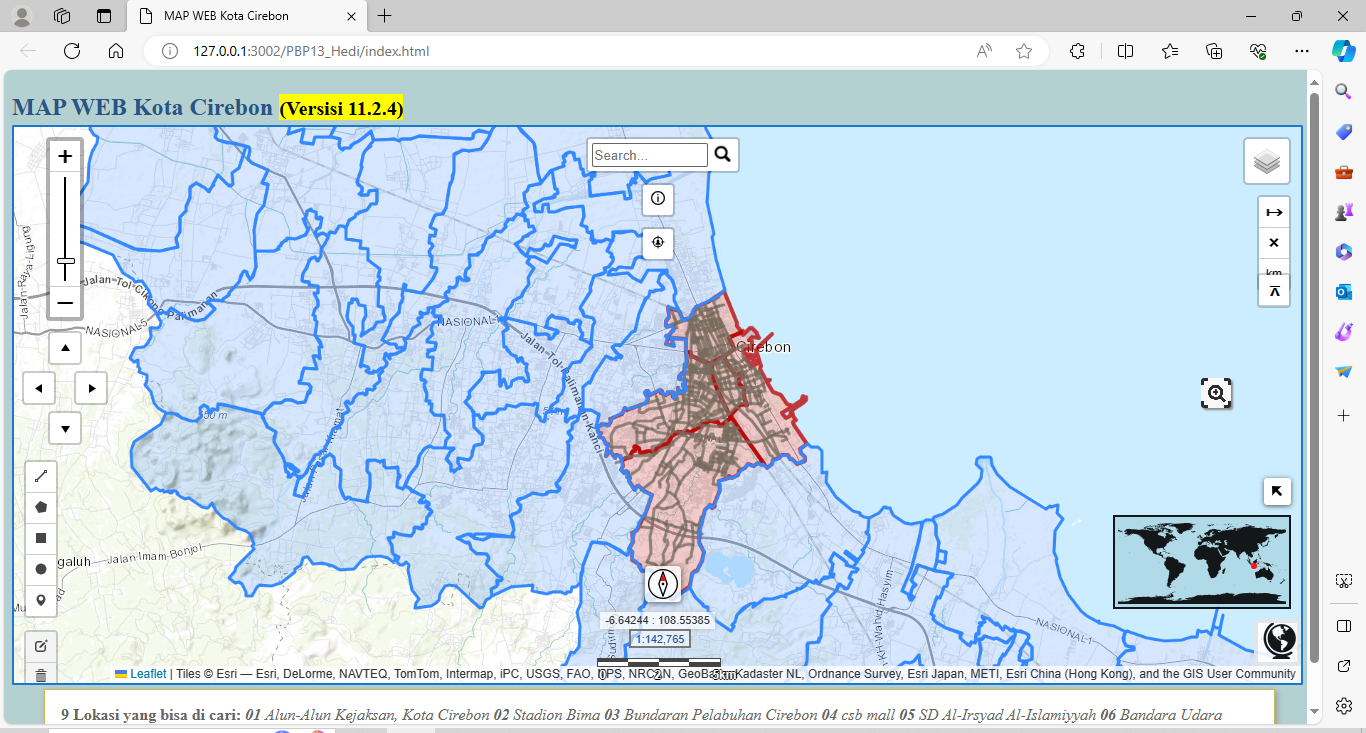
Task: Toggle the minimap with the arrow button
Action: (1277, 491)
